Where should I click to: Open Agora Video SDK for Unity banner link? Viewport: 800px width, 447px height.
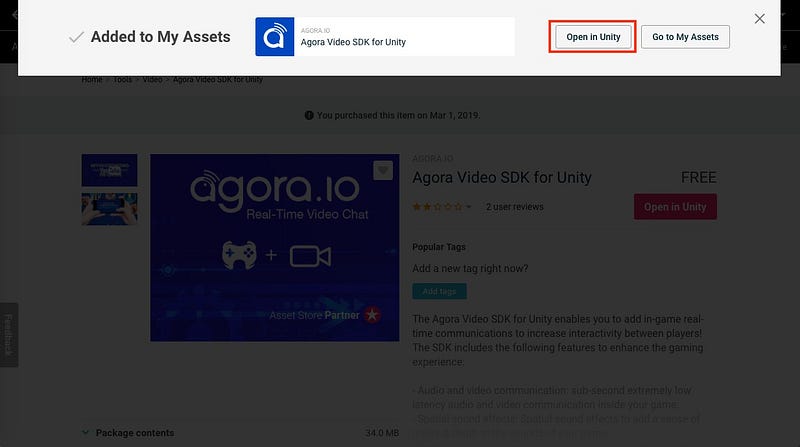click(353, 42)
